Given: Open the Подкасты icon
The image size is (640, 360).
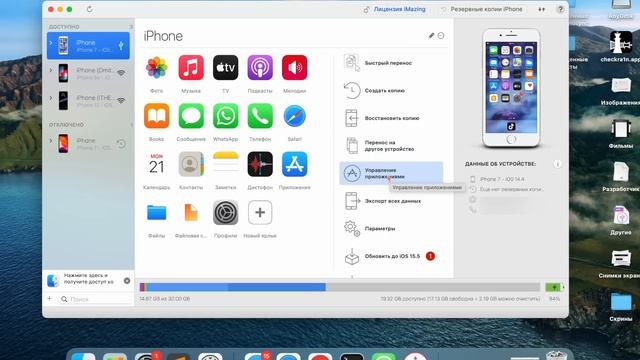Looking at the screenshot, I should 260,68.
